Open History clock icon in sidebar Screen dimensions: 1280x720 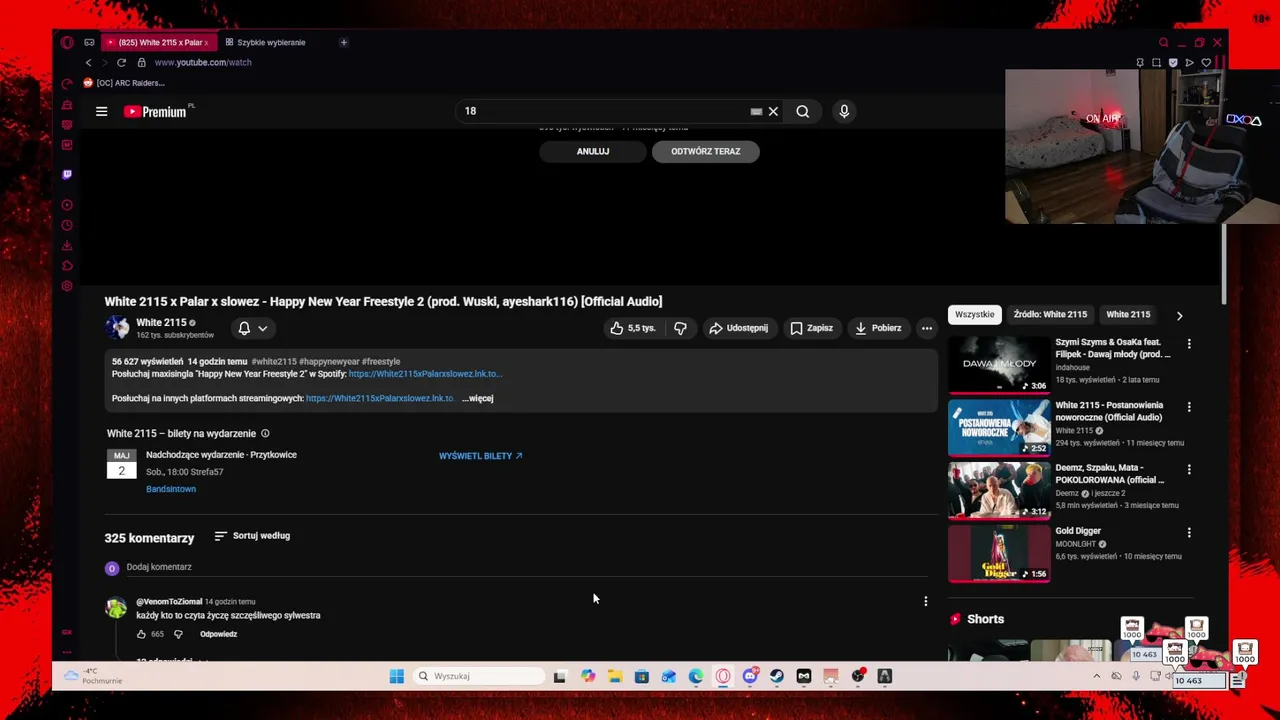(67, 225)
